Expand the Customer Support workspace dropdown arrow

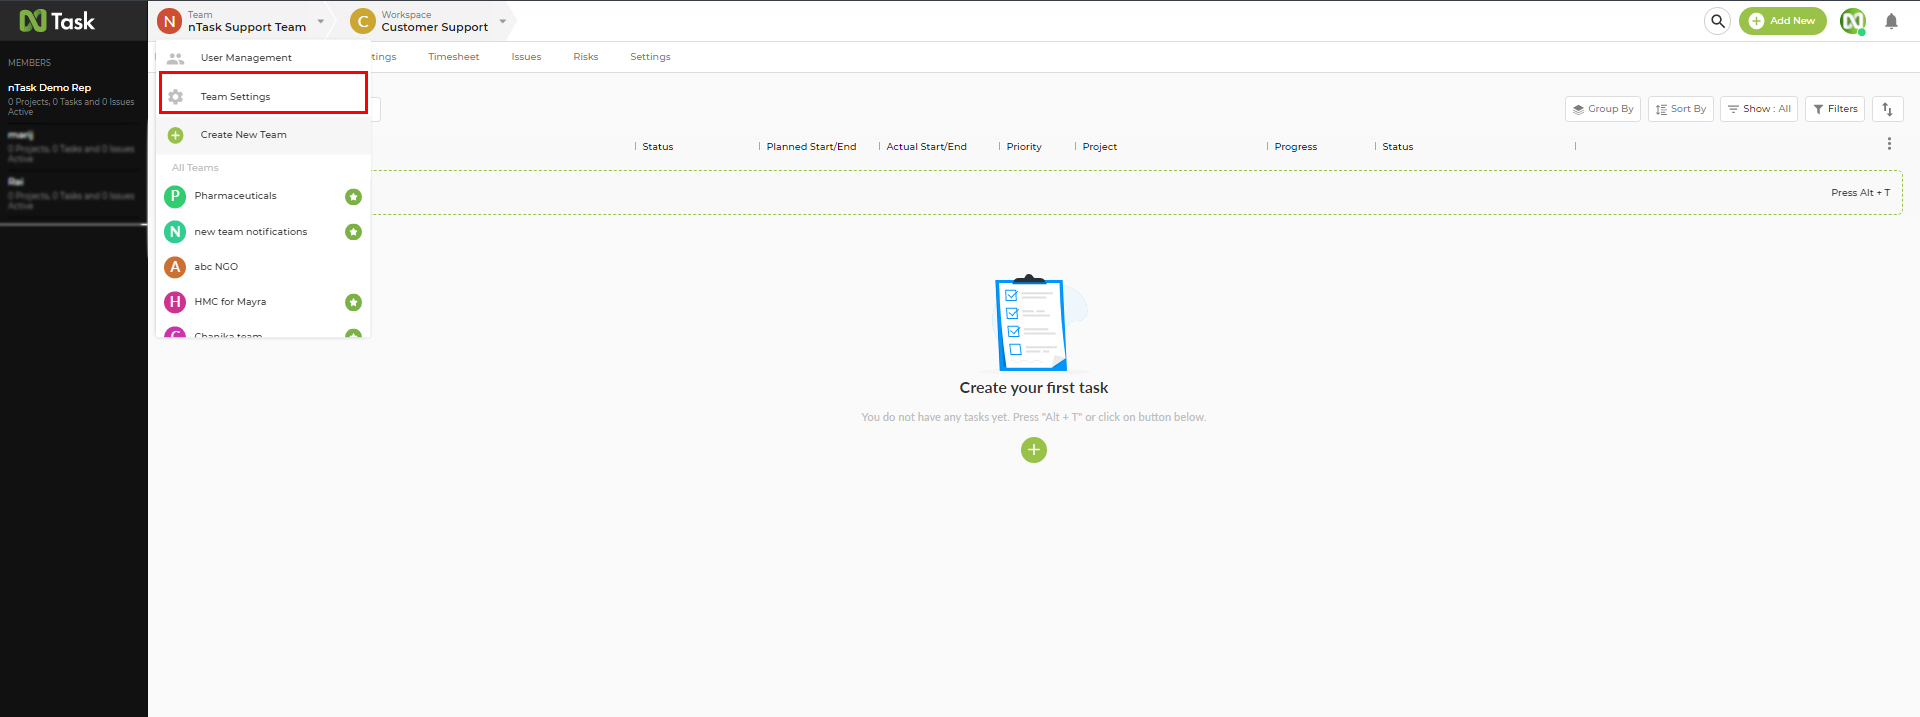click(502, 21)
